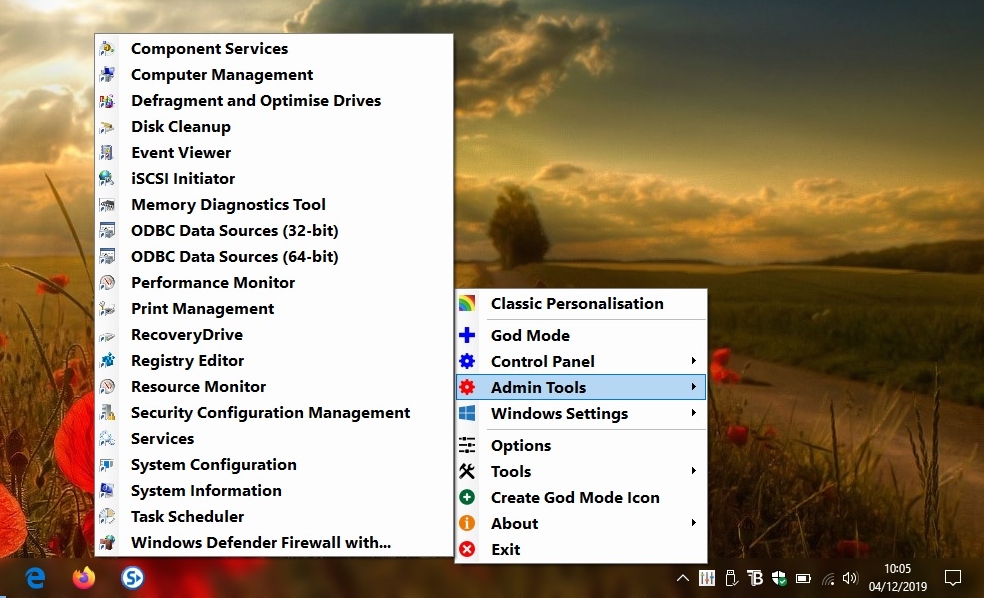Click the Registry Editor cube icon

point(107,361)
